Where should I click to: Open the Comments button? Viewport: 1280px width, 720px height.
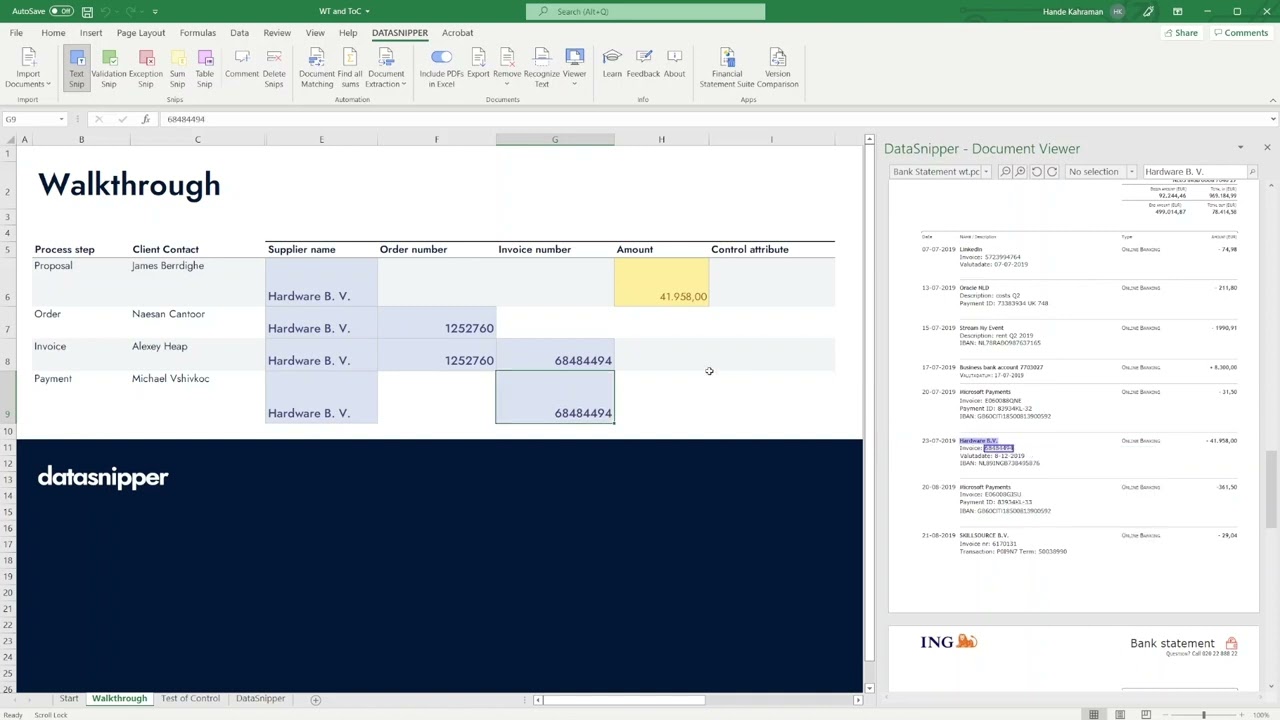coord(1240,33)
